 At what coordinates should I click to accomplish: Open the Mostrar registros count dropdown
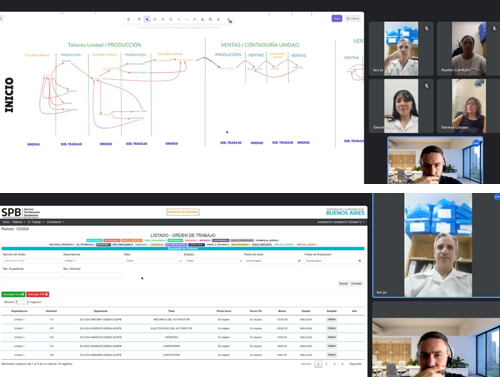pyautogui.click(x=22, y=302)
